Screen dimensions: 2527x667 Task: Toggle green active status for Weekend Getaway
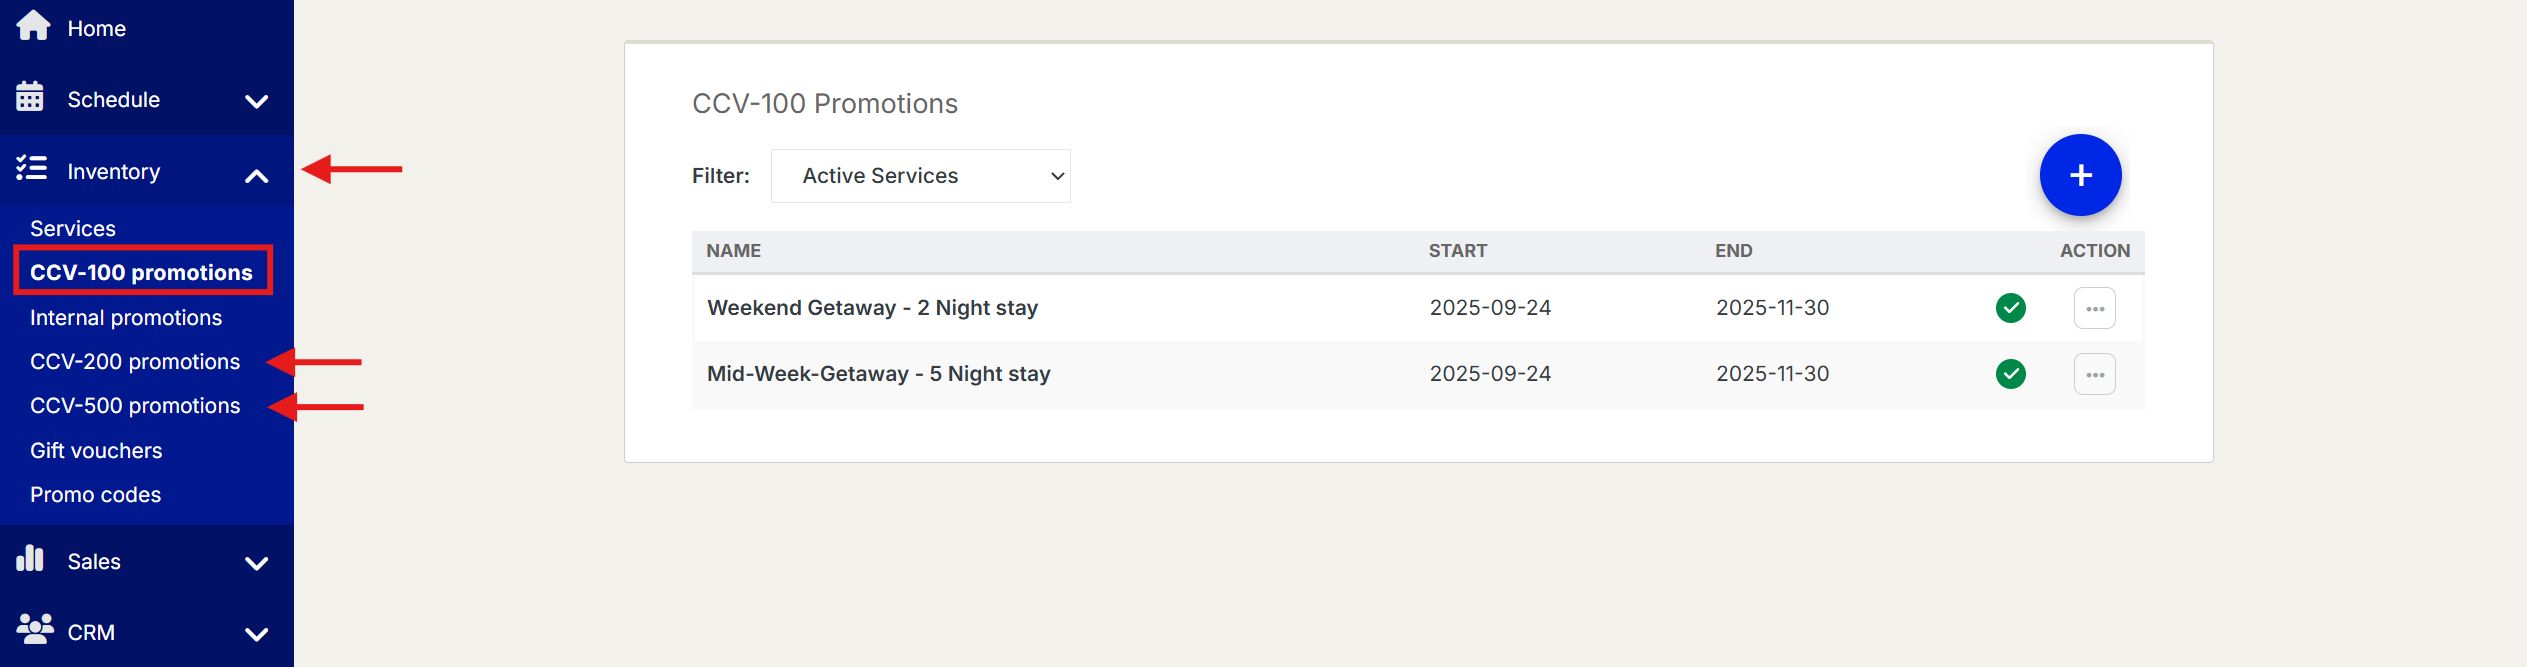pyautogui.click(x=2010, y=308)
